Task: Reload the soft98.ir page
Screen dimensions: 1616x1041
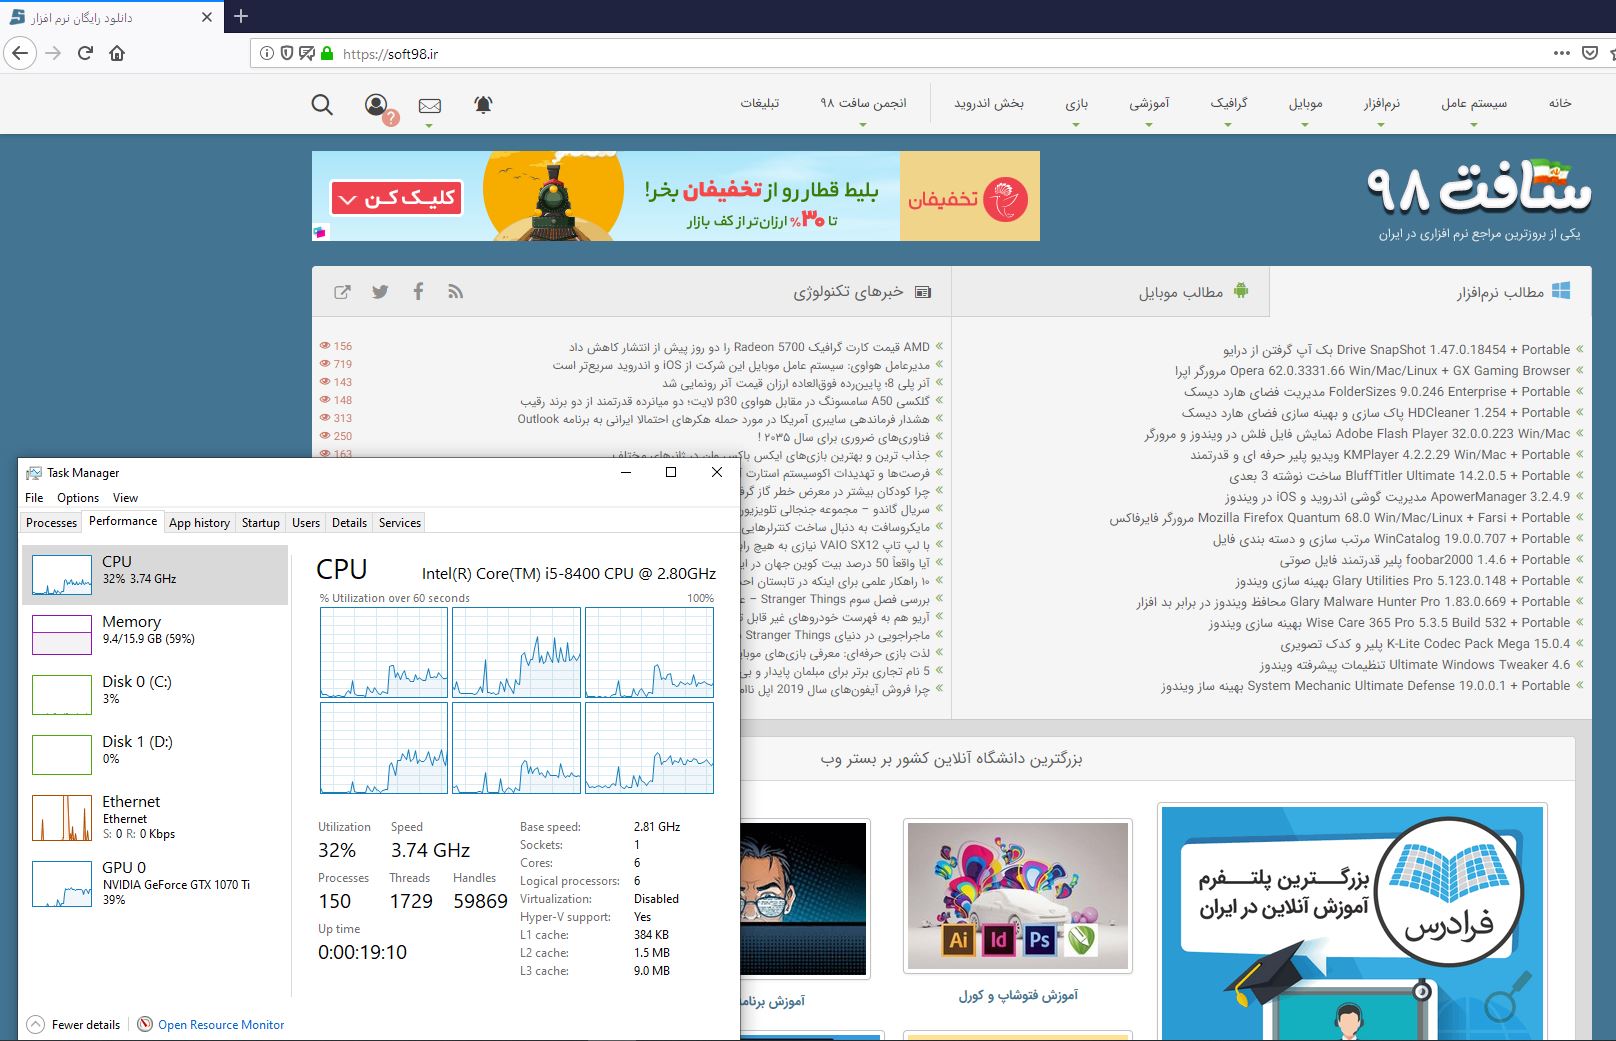Action: 86,53
